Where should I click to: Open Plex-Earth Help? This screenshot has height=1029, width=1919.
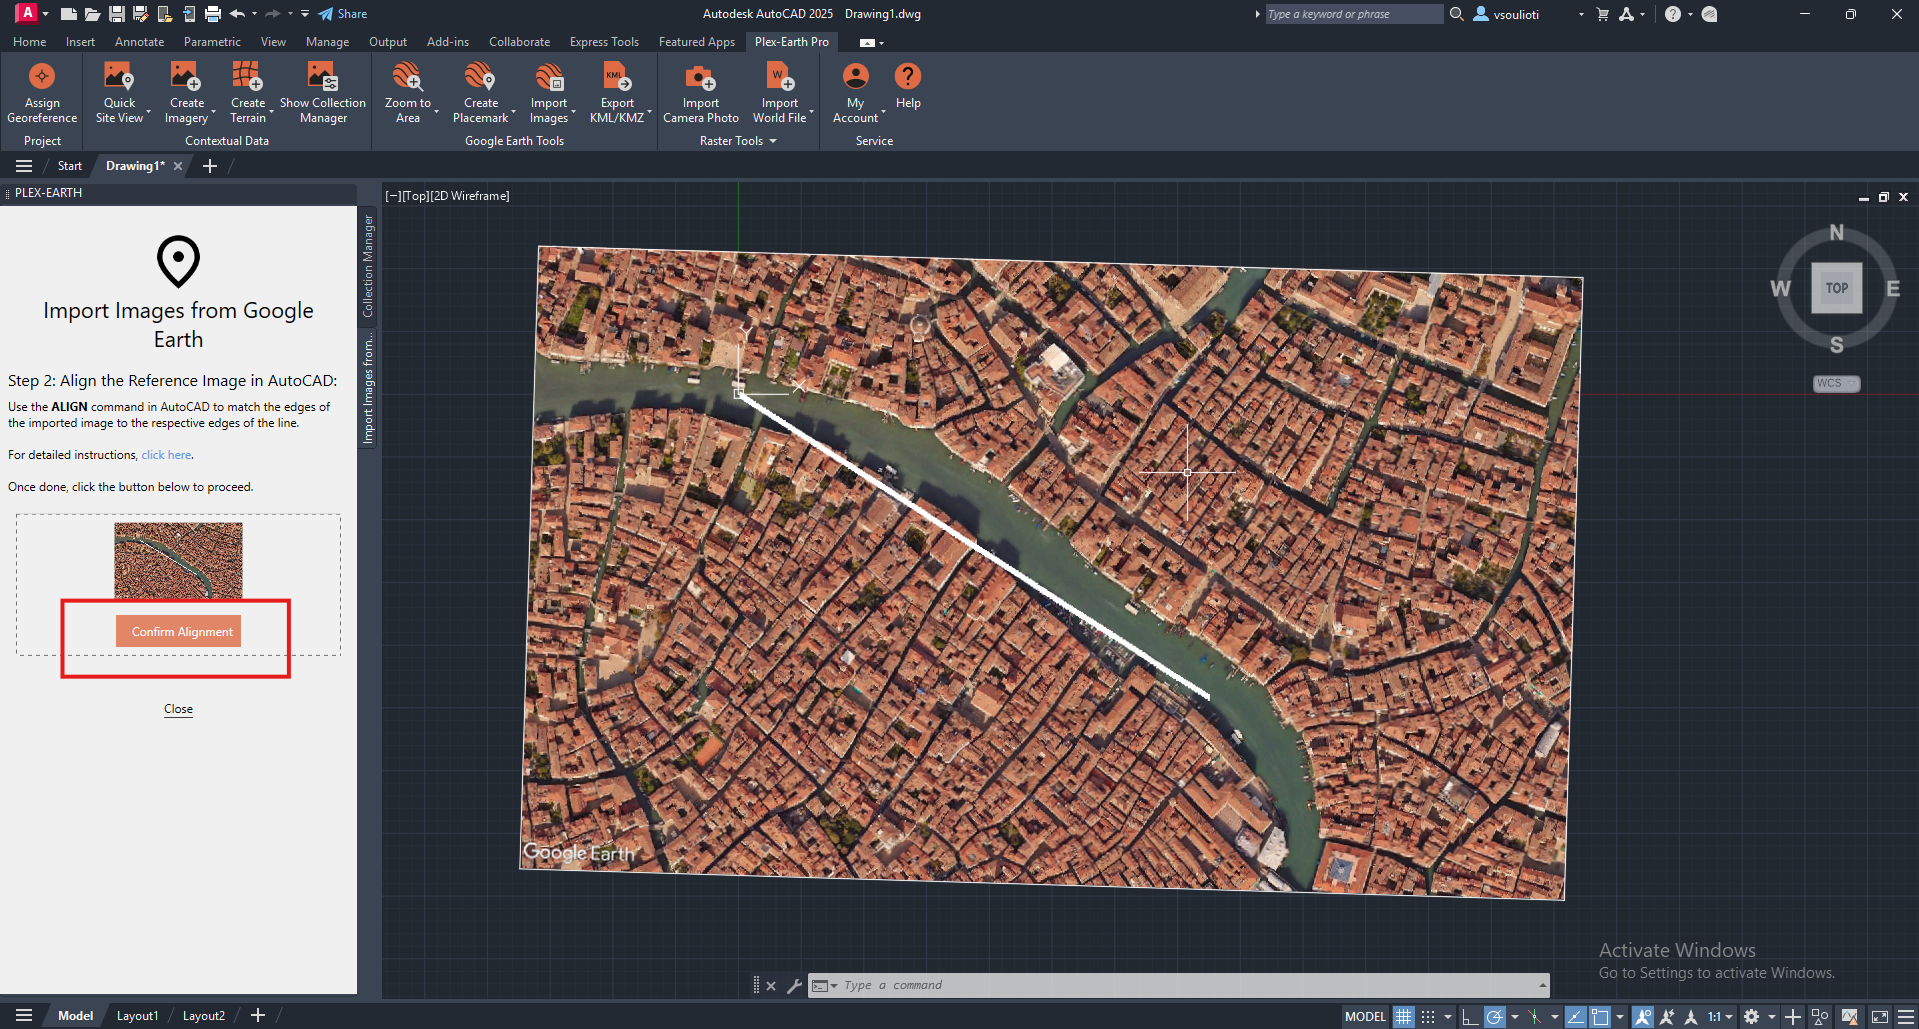pos(908,86)
